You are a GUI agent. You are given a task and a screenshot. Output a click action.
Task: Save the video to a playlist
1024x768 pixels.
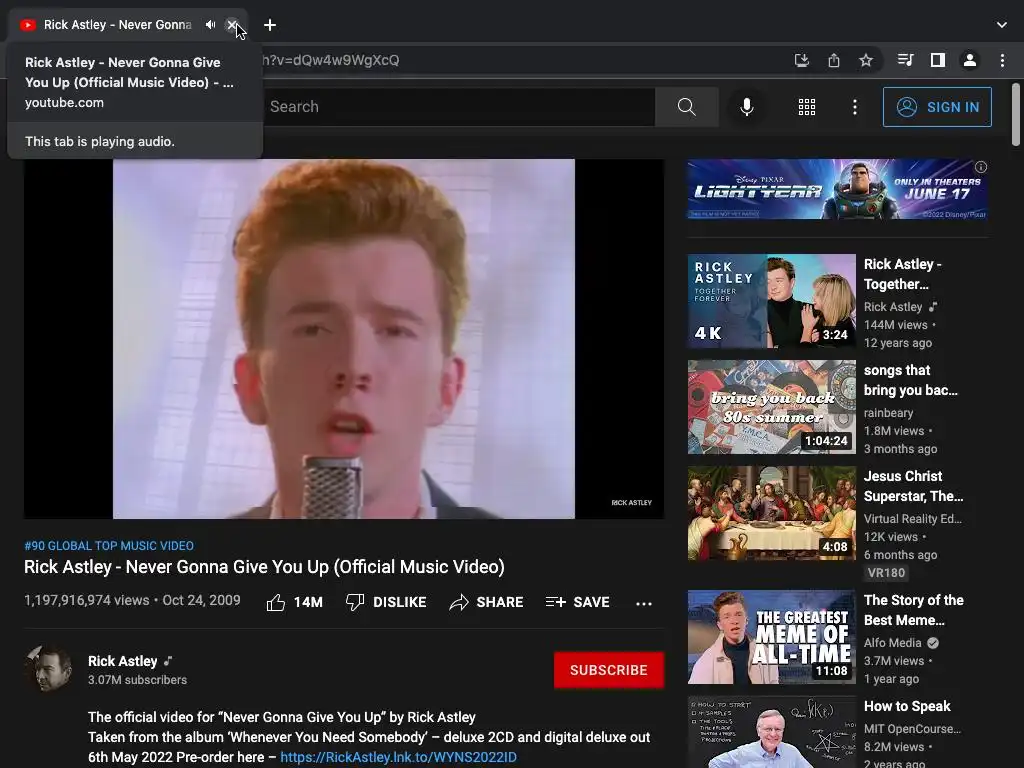click(577, 602)
